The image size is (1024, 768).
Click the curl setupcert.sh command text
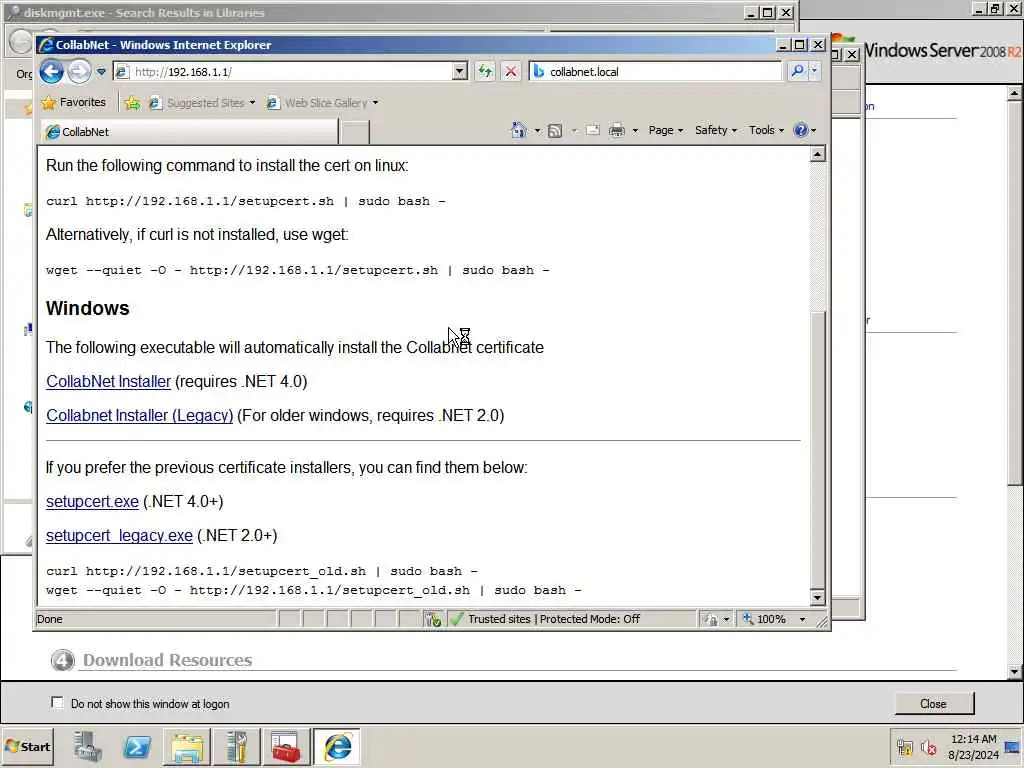click(246, 201)
